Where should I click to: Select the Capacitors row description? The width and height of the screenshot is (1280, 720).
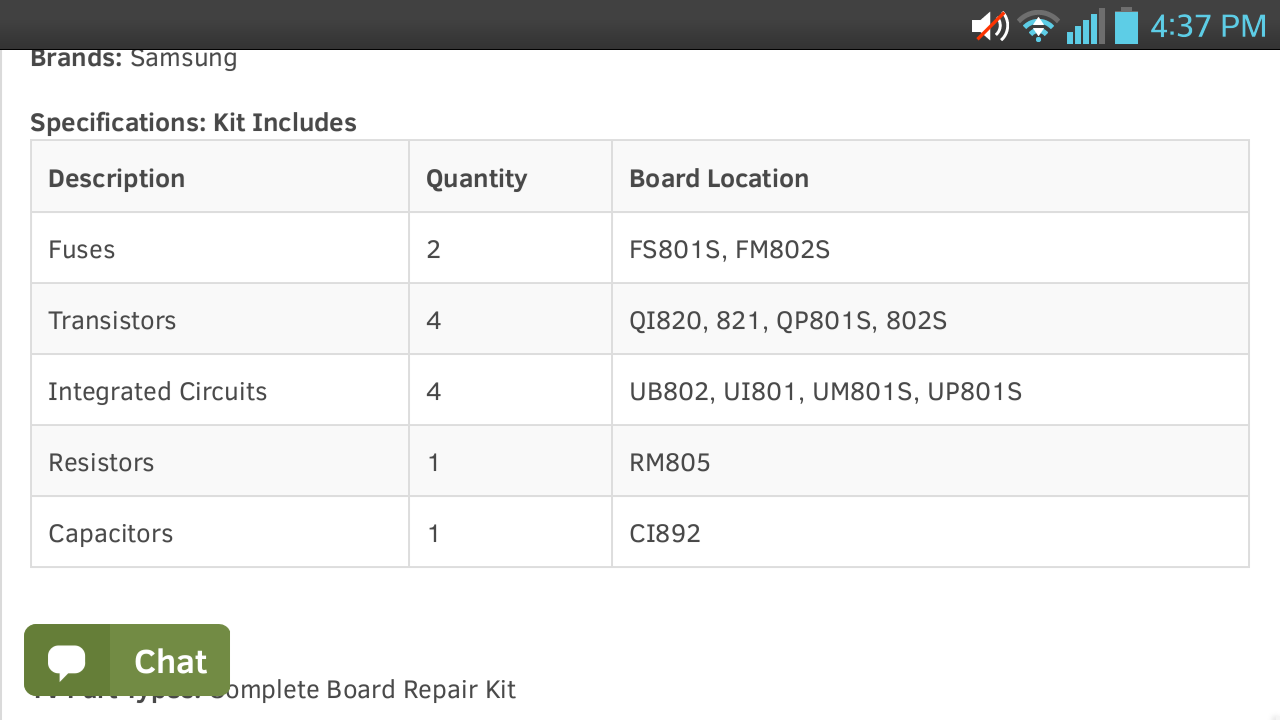[x=111, y=533]
